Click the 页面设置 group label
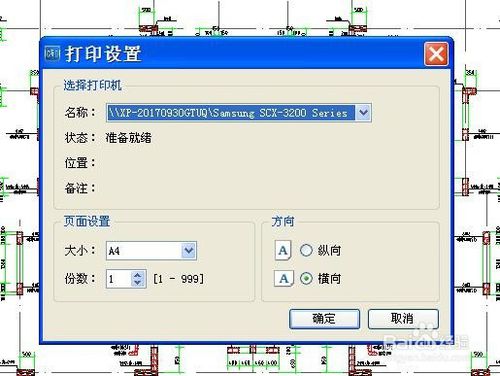The height and width of the screenshot is (376, 500). pos(87,221)
